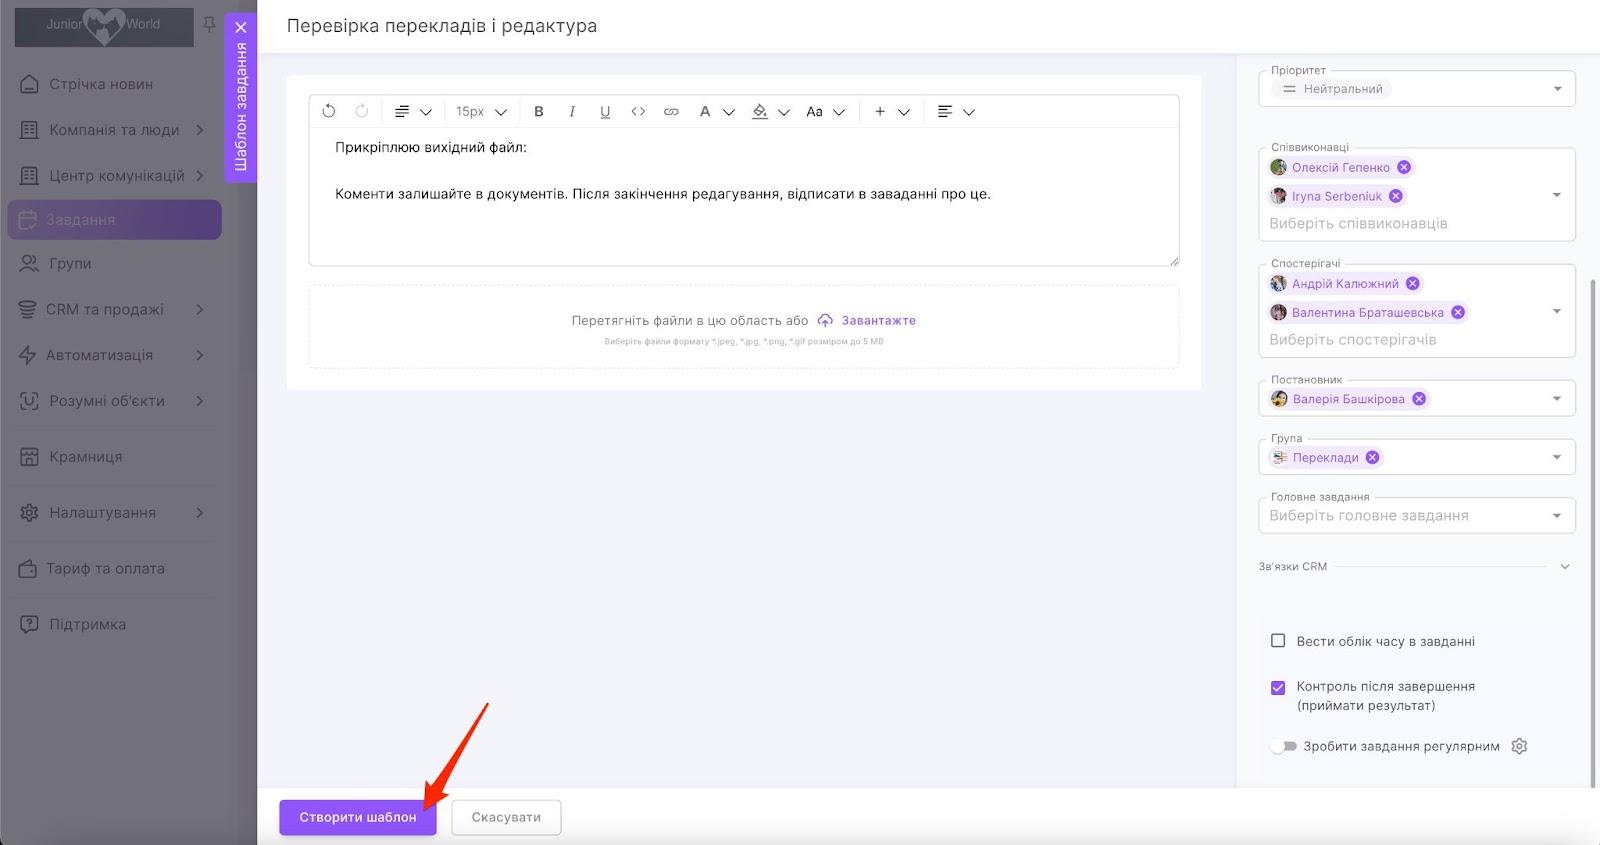1600x845 pixels.
Task: Click the Крамниця store icon in the sidebar
Action: coord(30,457)
